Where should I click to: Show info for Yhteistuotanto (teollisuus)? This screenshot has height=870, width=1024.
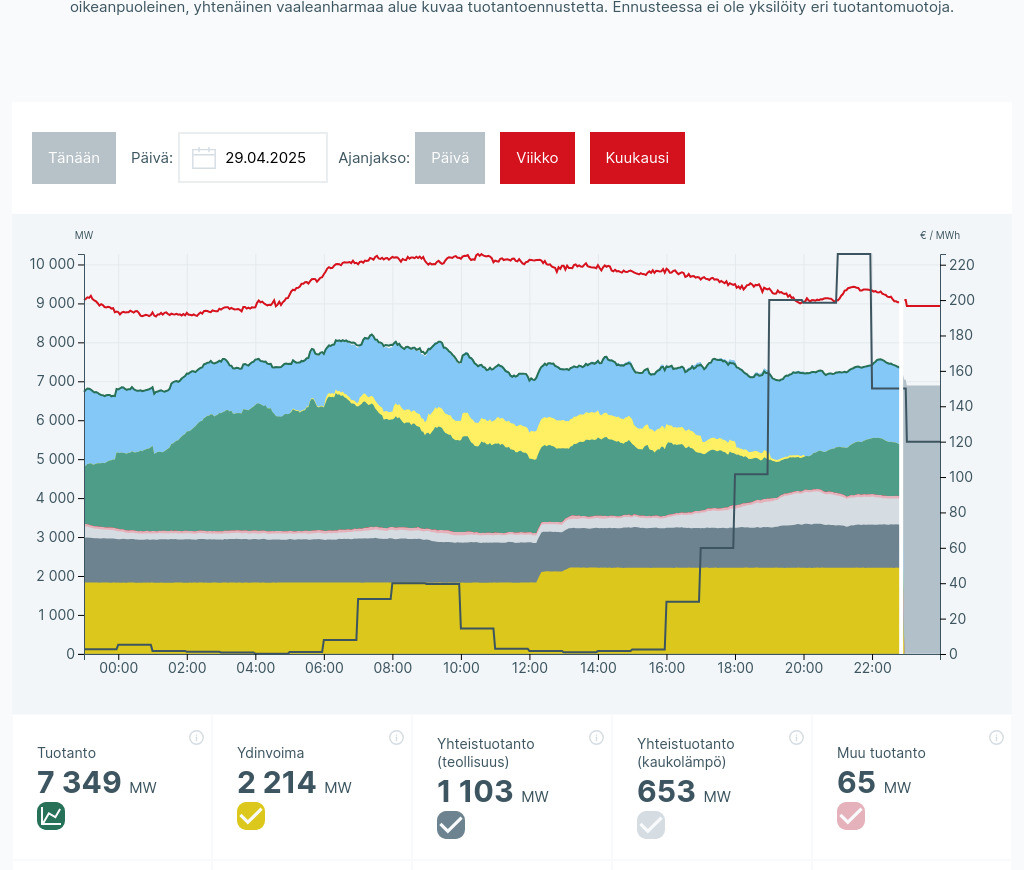click(x=596, y=738)
